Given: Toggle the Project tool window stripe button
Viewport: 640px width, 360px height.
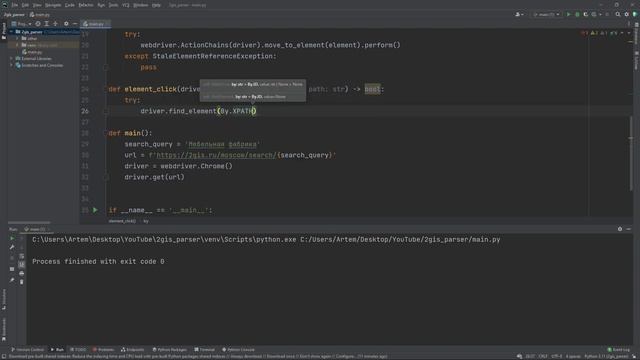Looking at the screenshot, I should (4, 31).
